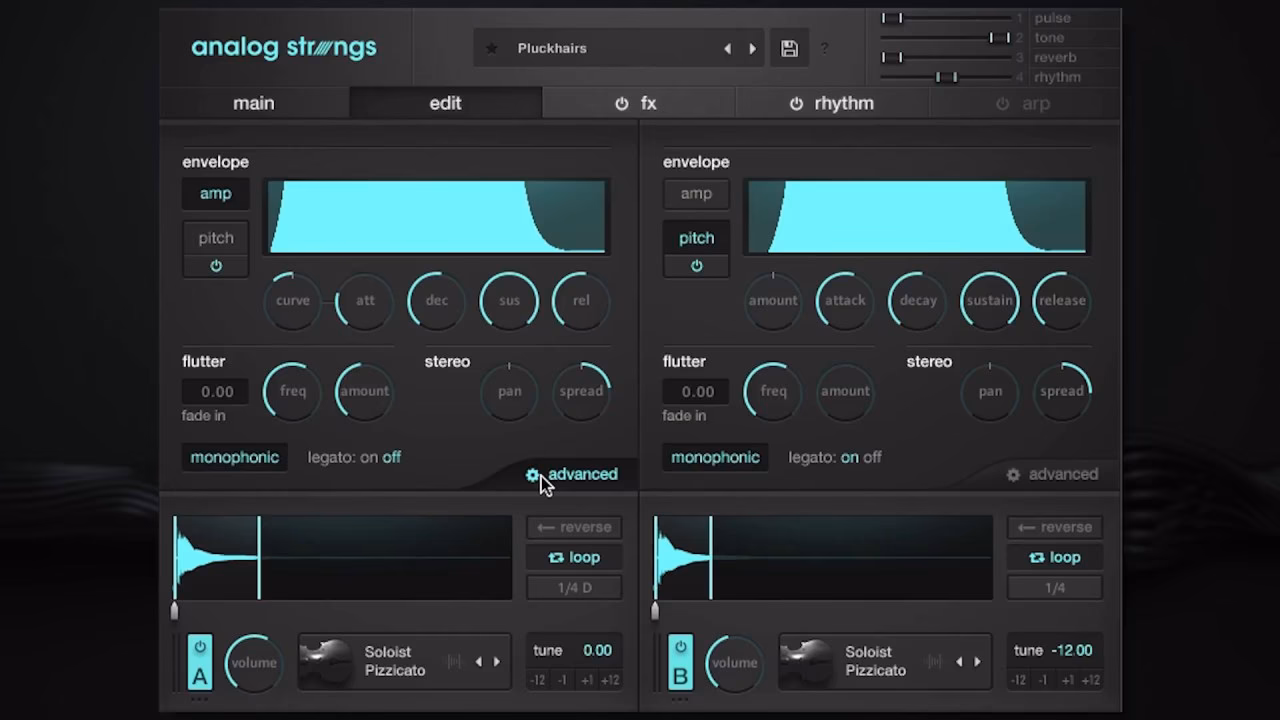Click the +12 tune stepper on layer B
The width and height of the screenshot is (1280, 720).
pyautogui.click(x=1091, y=680)
